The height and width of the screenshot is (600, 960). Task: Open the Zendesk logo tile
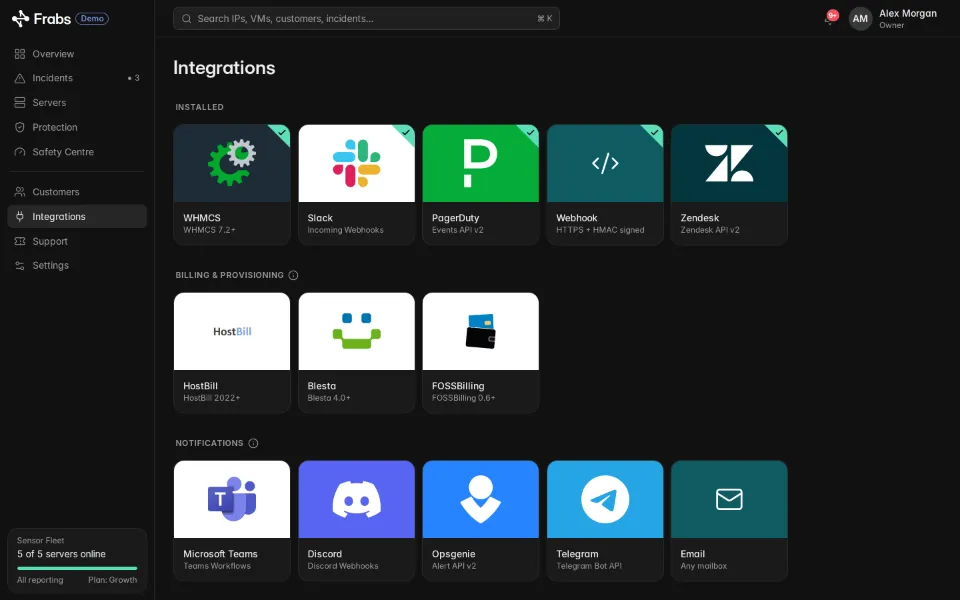point(729,163)
